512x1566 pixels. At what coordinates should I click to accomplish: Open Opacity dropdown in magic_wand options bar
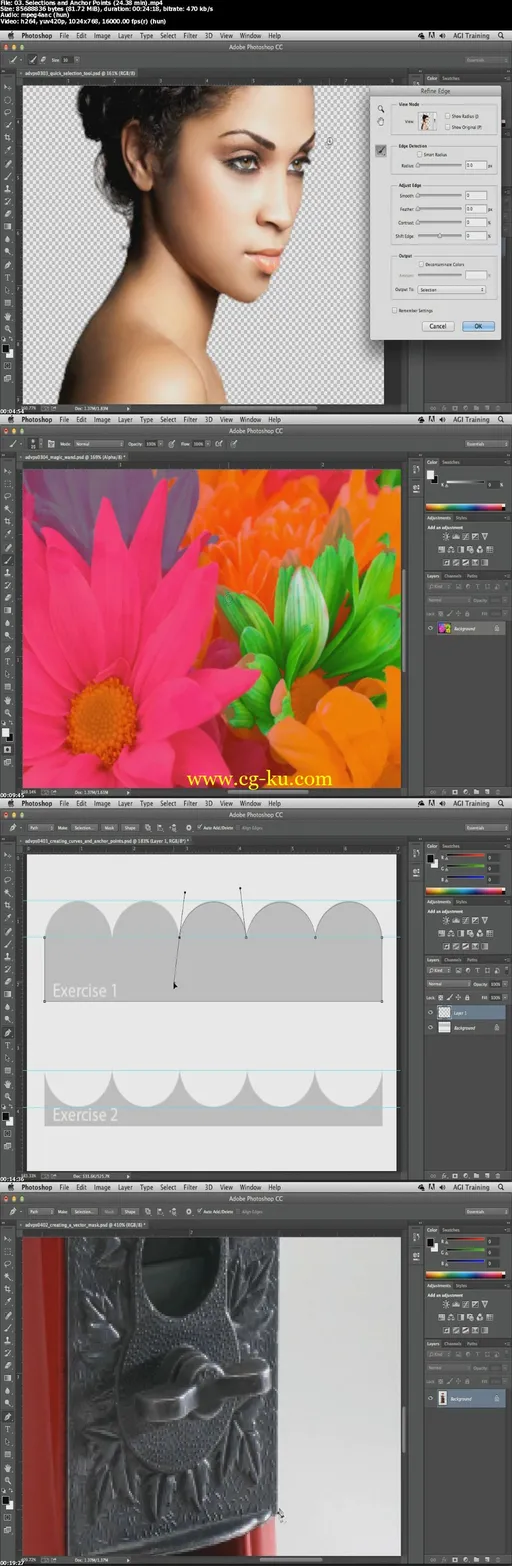[160, 443]
